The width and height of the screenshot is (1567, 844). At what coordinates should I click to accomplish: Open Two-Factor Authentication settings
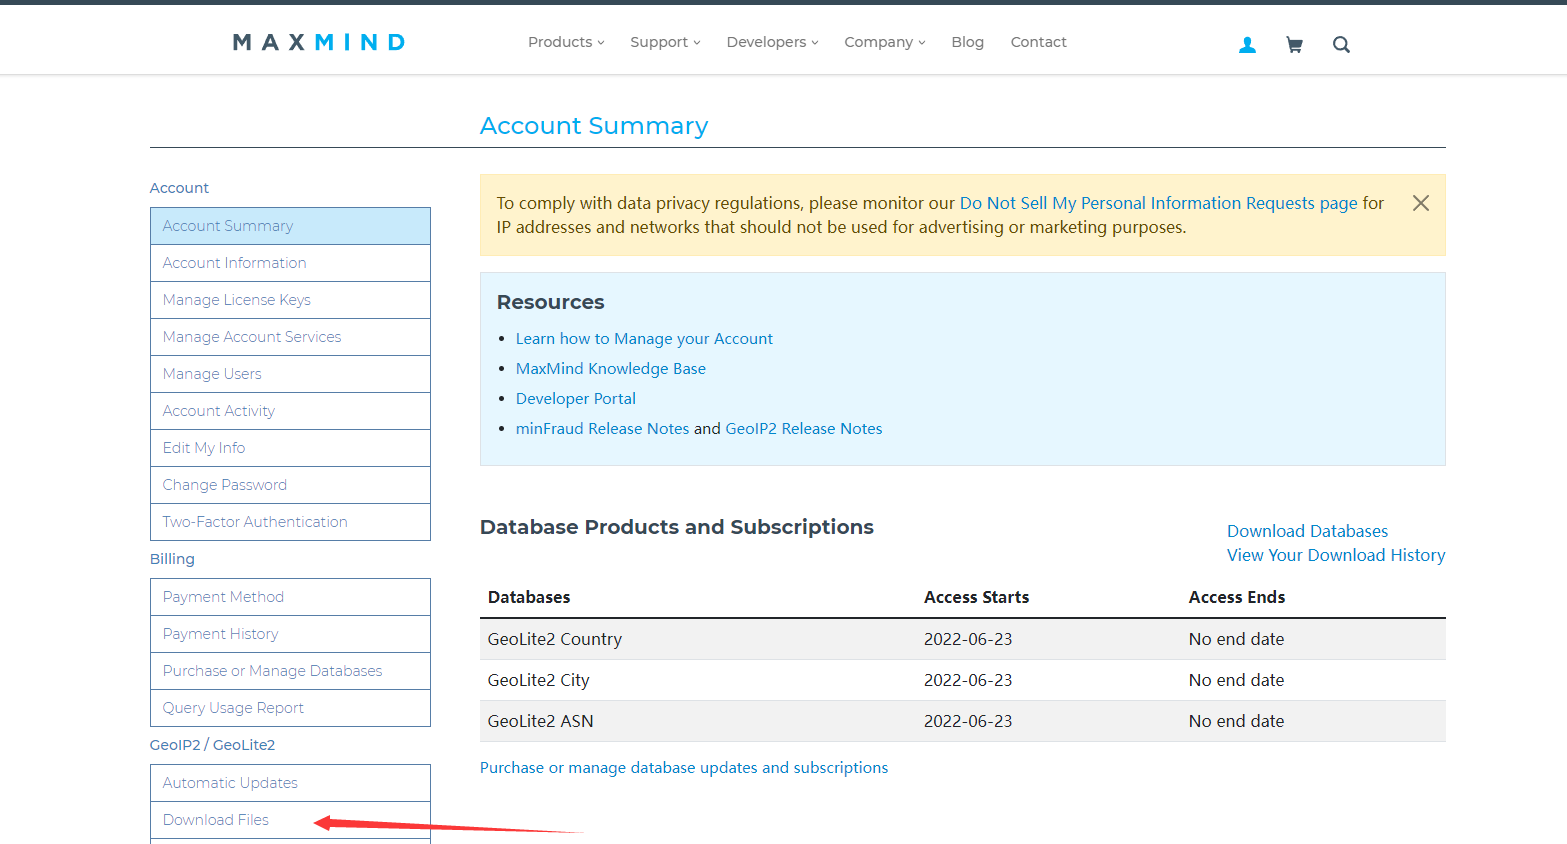click(290, 522)
